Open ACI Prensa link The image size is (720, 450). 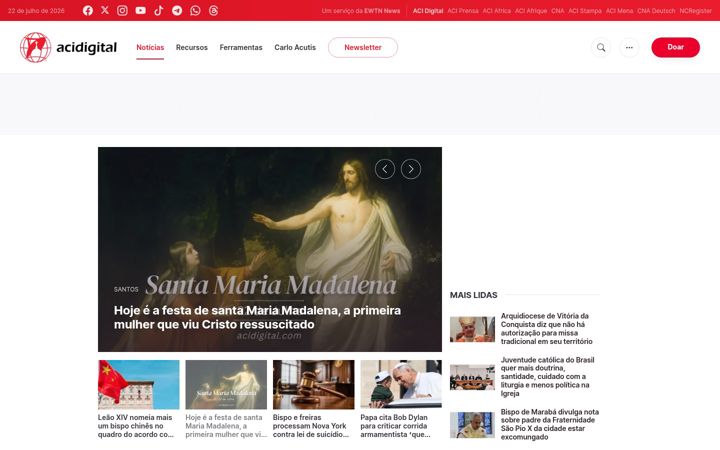tap(463, 11)
